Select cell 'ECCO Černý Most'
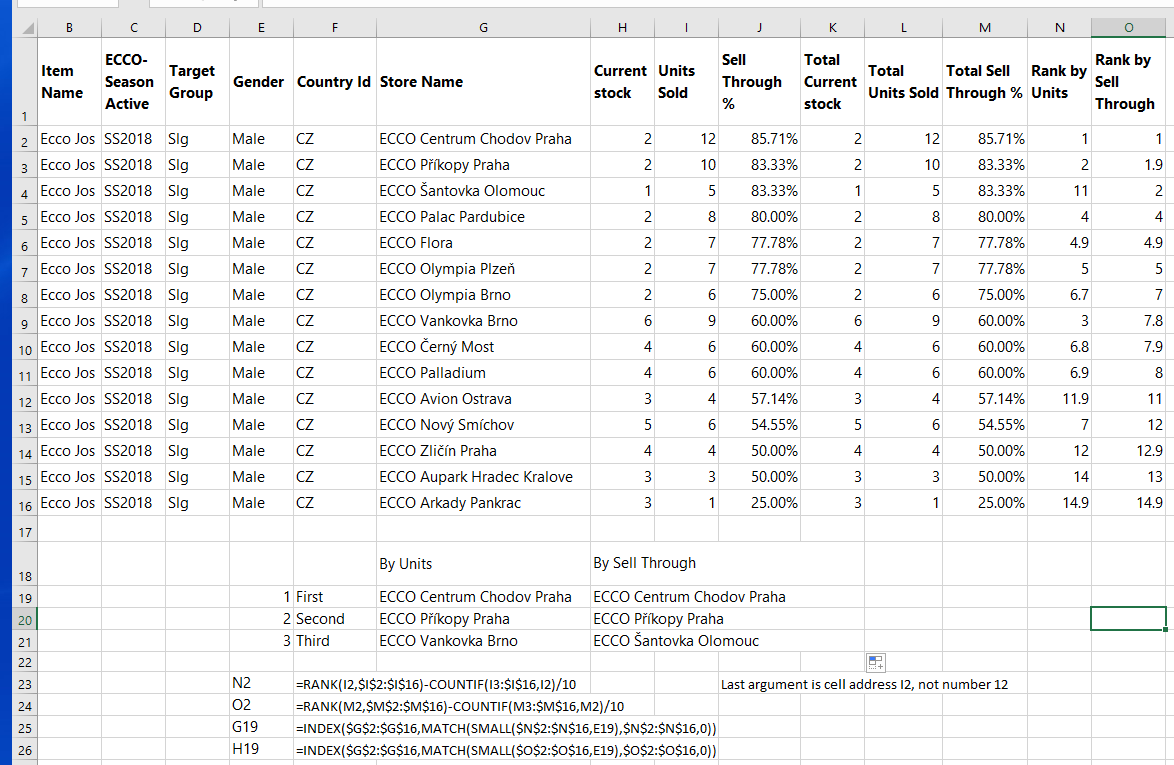Screen dimensions: 1174x765 [483, 347]
